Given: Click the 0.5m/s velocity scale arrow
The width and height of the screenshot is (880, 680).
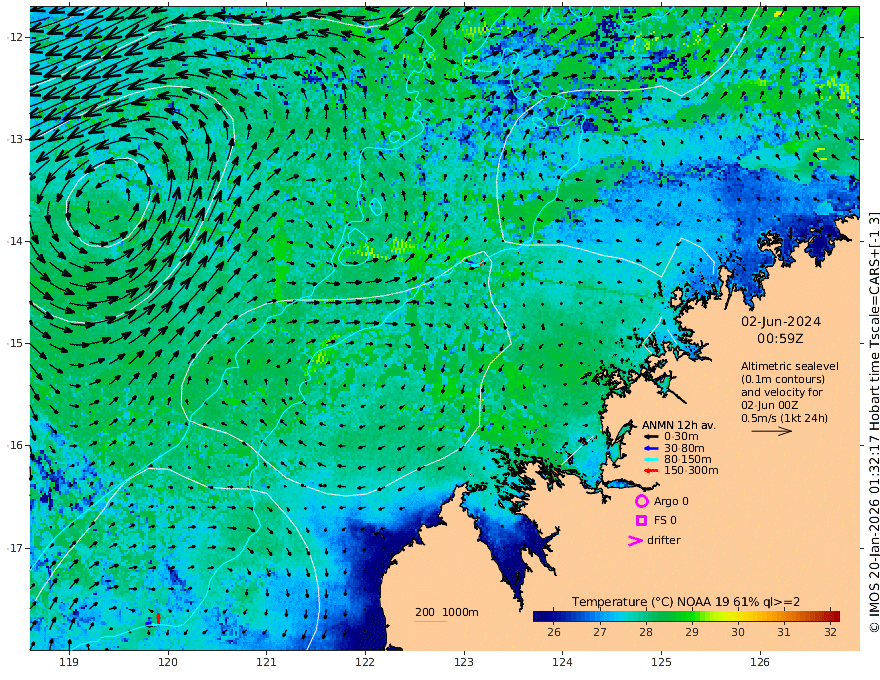Looking at the screenshot, I should click(772, 431).
